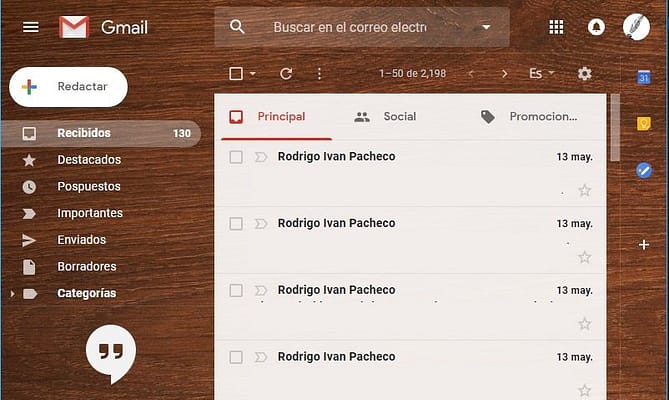The width and height of the screenshot is (669, 400).
Task: Select the fourth Rodrigo Ivan Pacheco email checkbox
Action: (236, 357)
